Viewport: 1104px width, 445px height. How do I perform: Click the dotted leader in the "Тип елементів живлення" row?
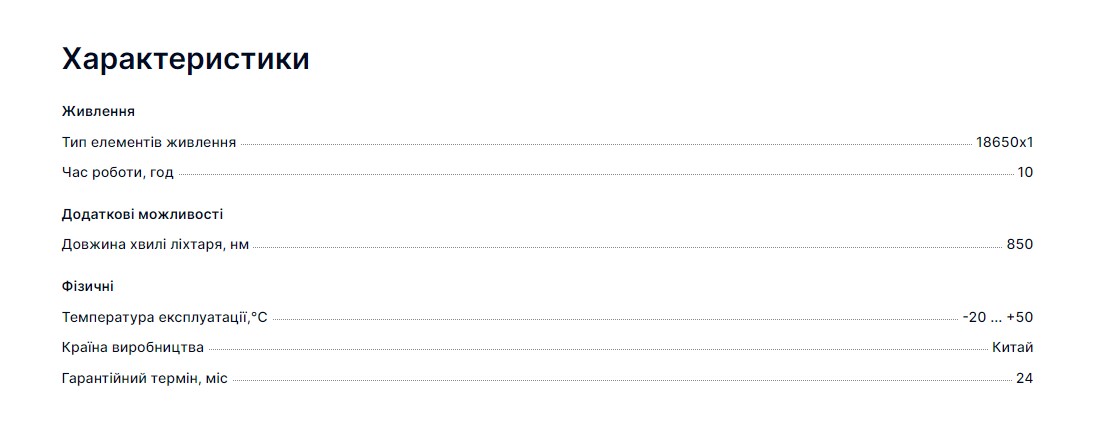[605, 145]
